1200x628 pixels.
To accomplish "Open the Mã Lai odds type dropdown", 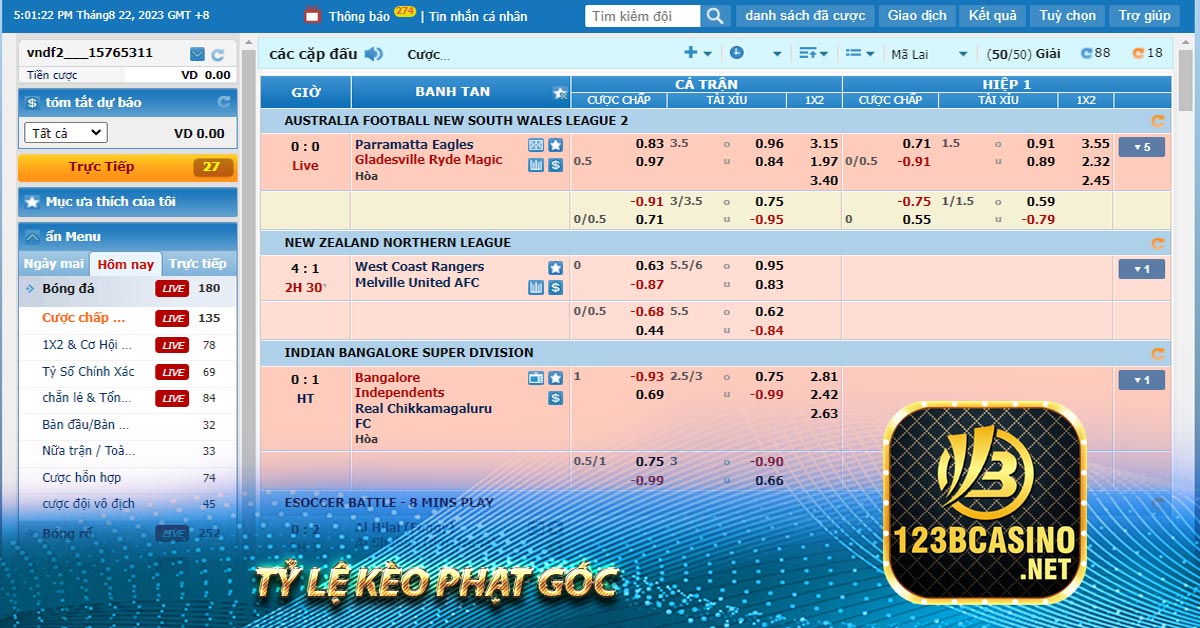I will click(x=930, y=54).
